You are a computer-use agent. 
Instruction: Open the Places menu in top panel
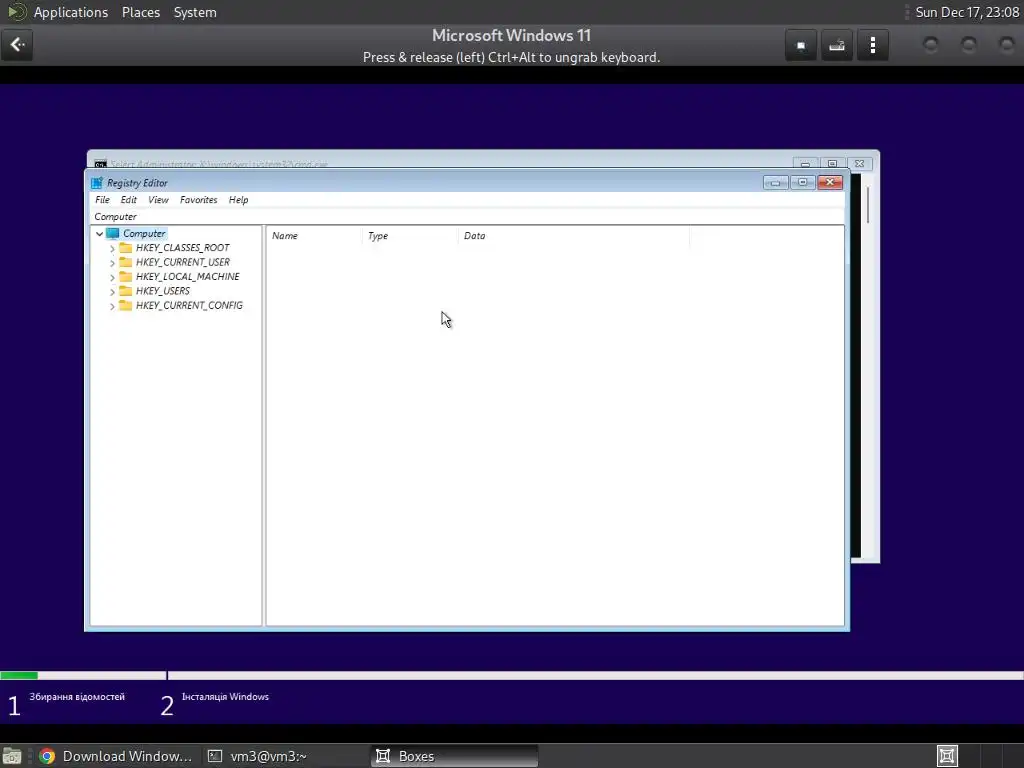click(141, 12)
